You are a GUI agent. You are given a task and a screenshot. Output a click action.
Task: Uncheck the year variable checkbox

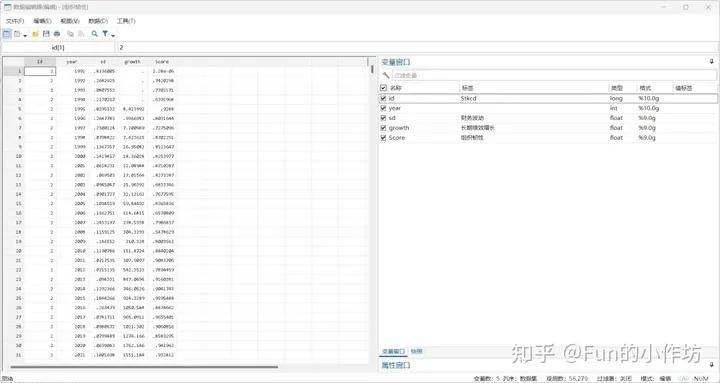pyautogui.click(x=383, y=108)
